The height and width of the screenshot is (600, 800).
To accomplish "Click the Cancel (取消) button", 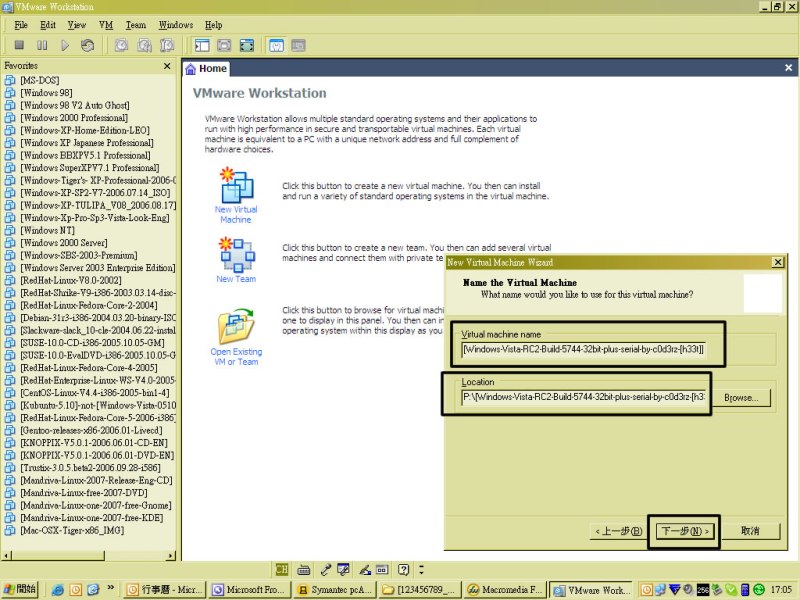I will pos(750,531).
